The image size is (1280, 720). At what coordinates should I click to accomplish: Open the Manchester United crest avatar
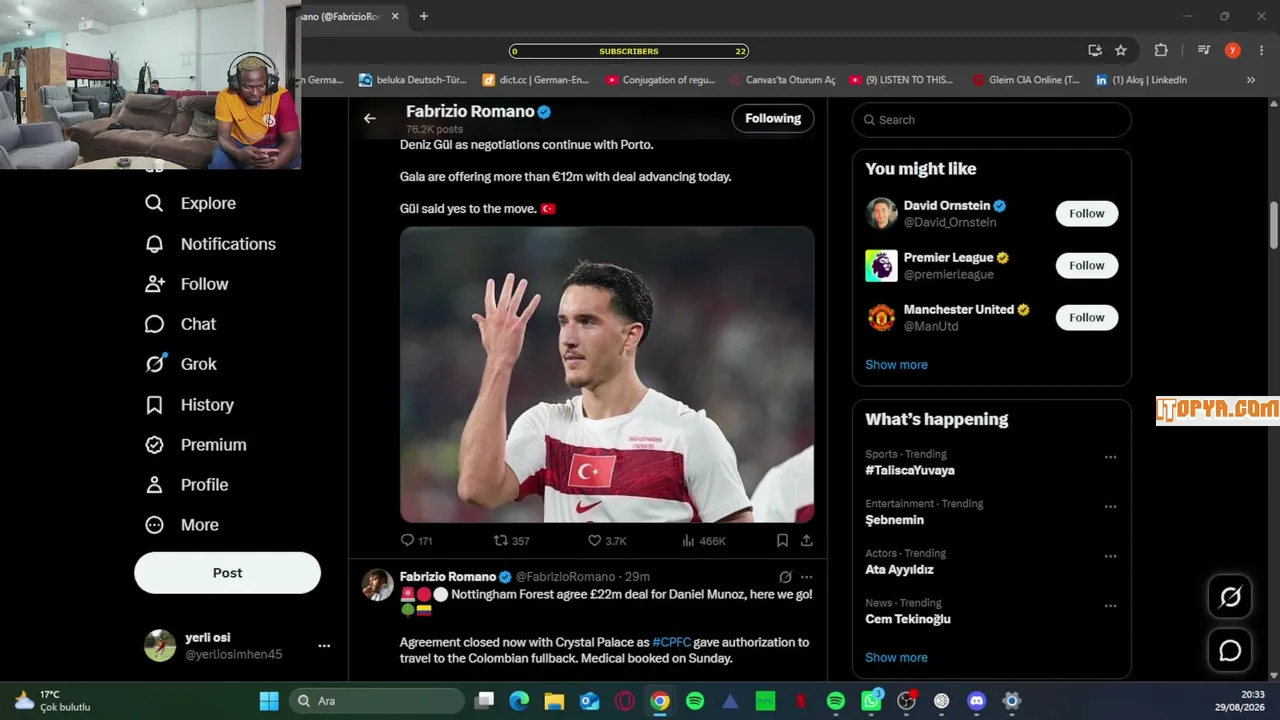881,317
